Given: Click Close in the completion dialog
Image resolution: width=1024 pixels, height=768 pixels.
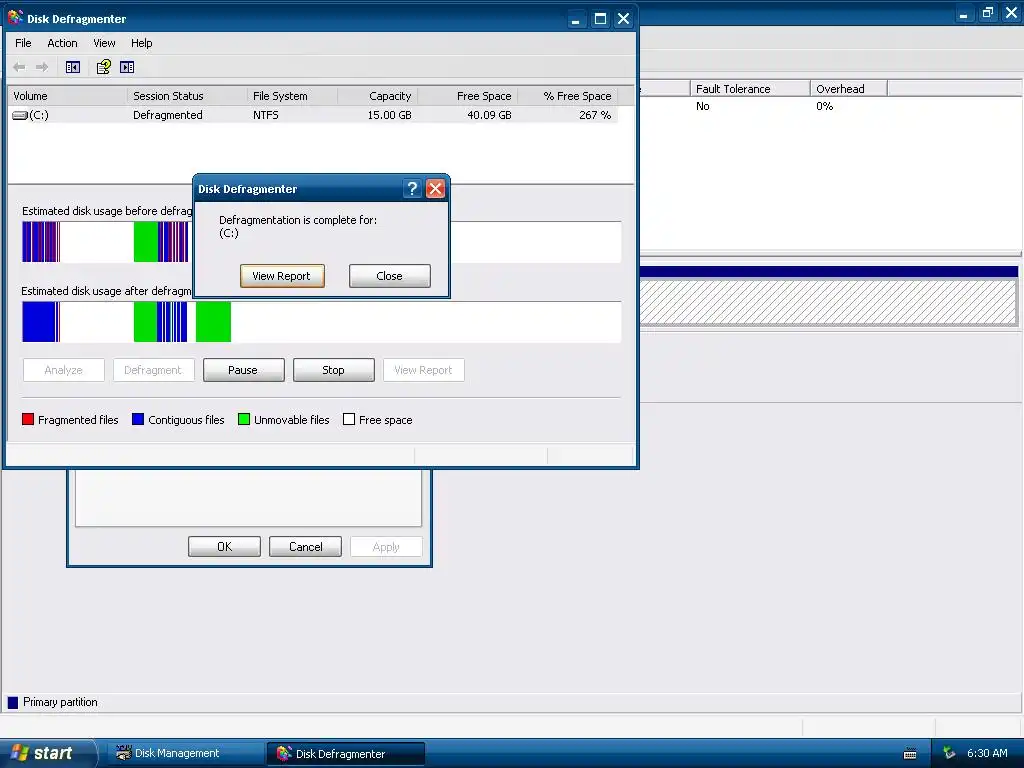Looking at the screenshot, I should [x=389, y=276].
